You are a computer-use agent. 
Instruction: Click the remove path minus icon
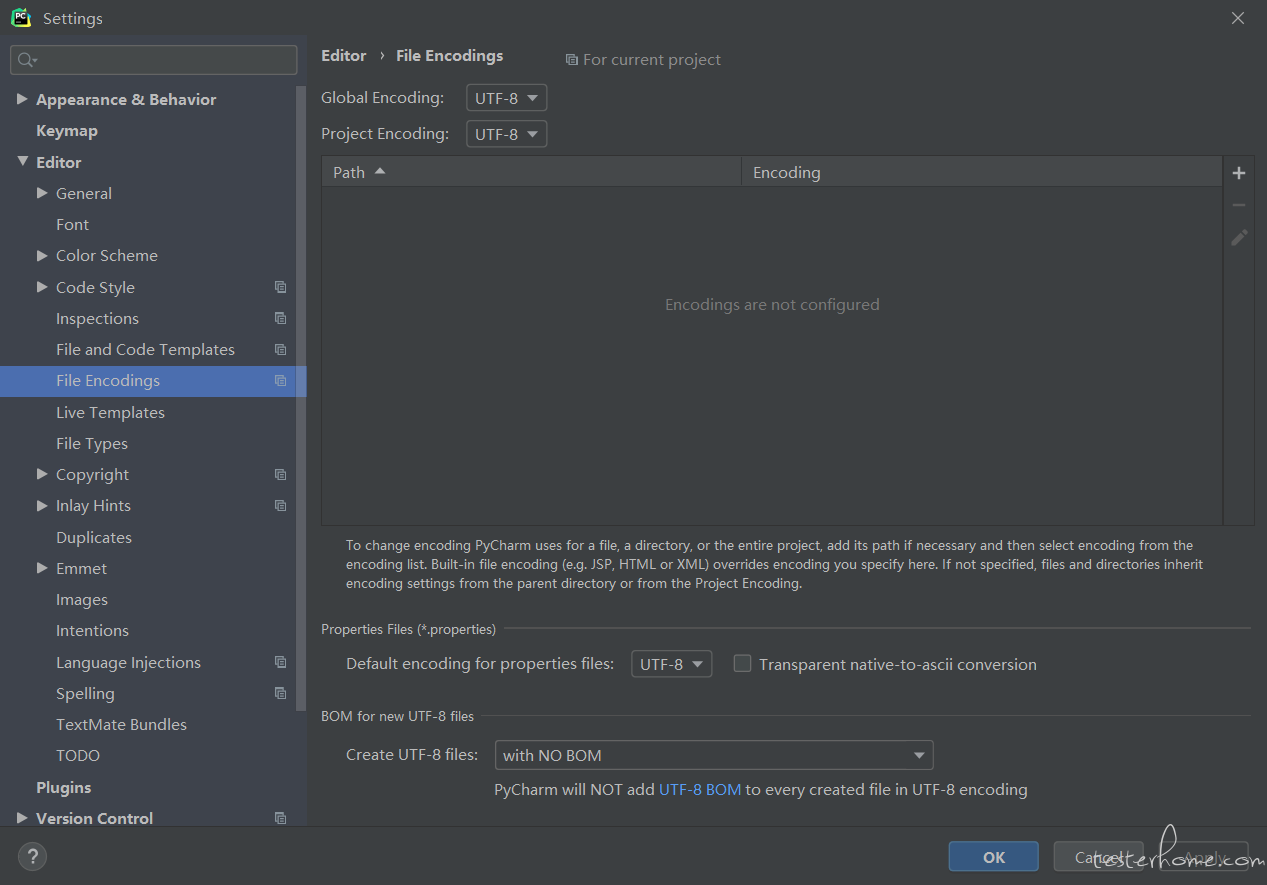click(x=1239, y=205)
